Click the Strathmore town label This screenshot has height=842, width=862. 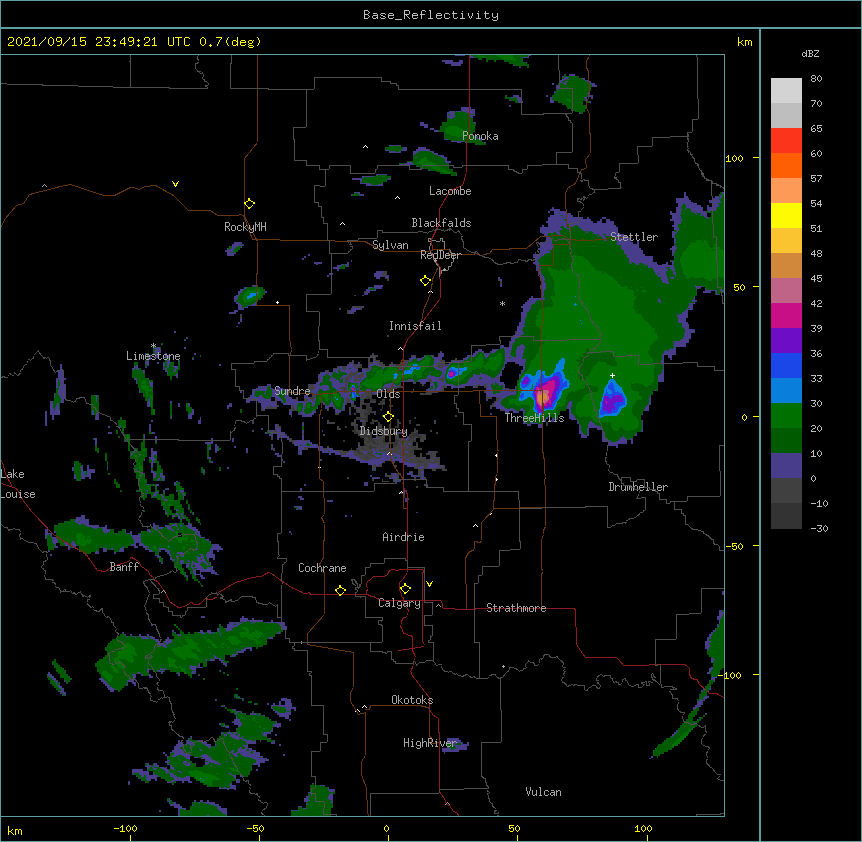coord(516,608)
